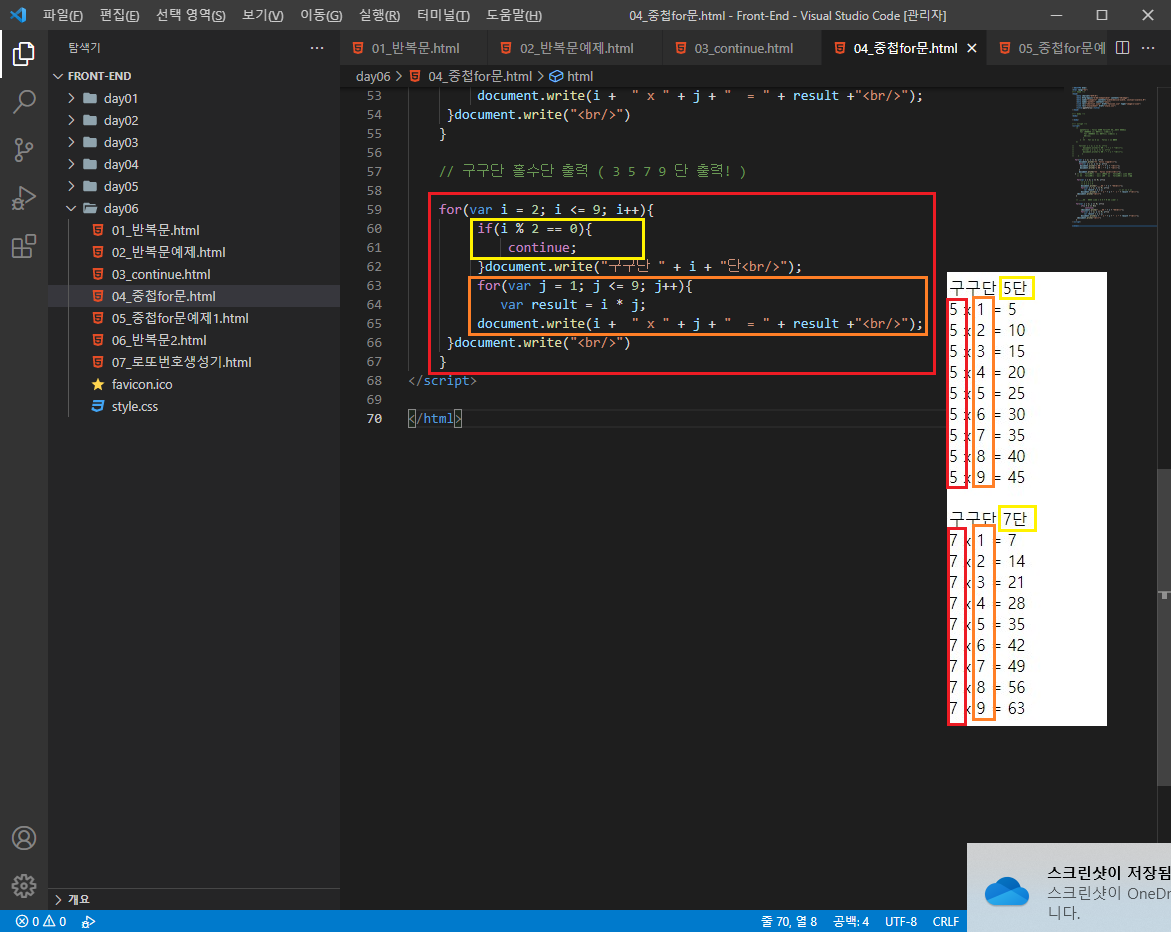The image size is (1171, 932).
Task: Open the Manage gear icon
Action: [24, 886]
